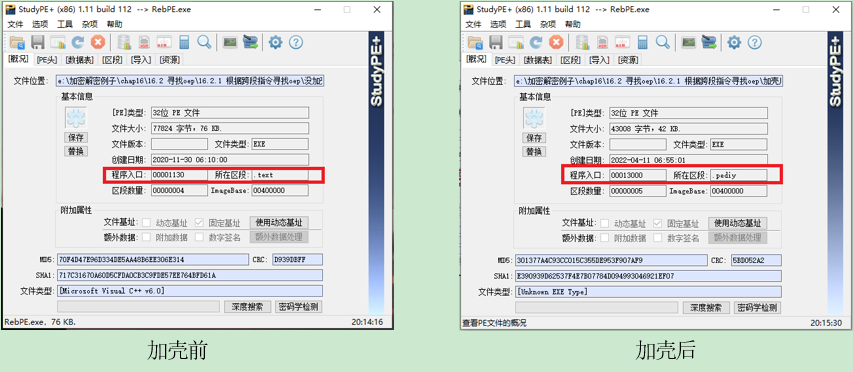Open 工具 menu in 加壳前 window
This screenshot has width=853, height=372.
(65, 24)
